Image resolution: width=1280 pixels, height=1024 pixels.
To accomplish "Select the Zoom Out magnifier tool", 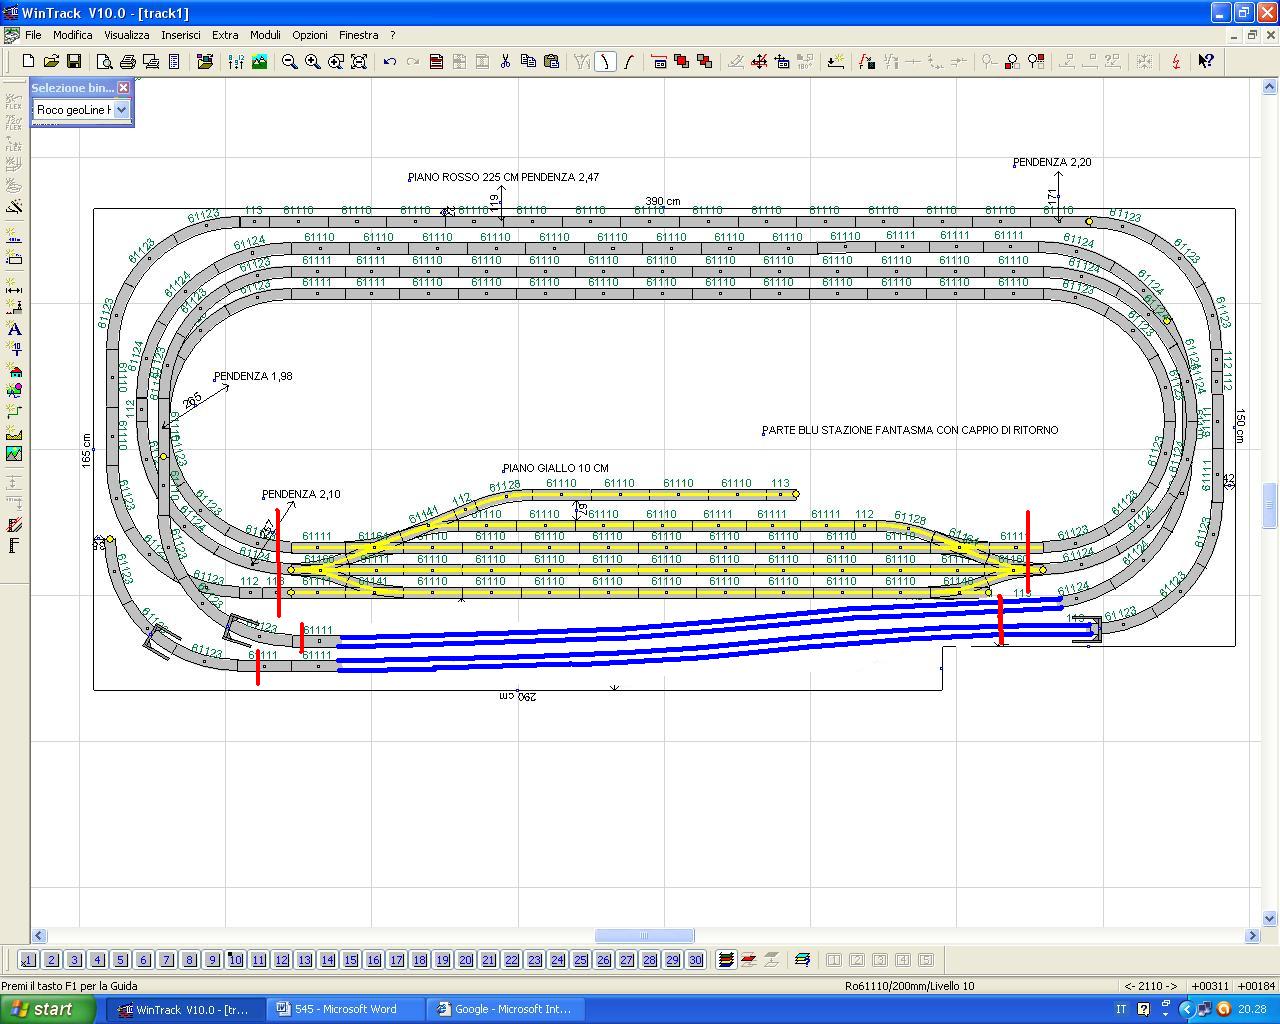I will click(289, 61).
